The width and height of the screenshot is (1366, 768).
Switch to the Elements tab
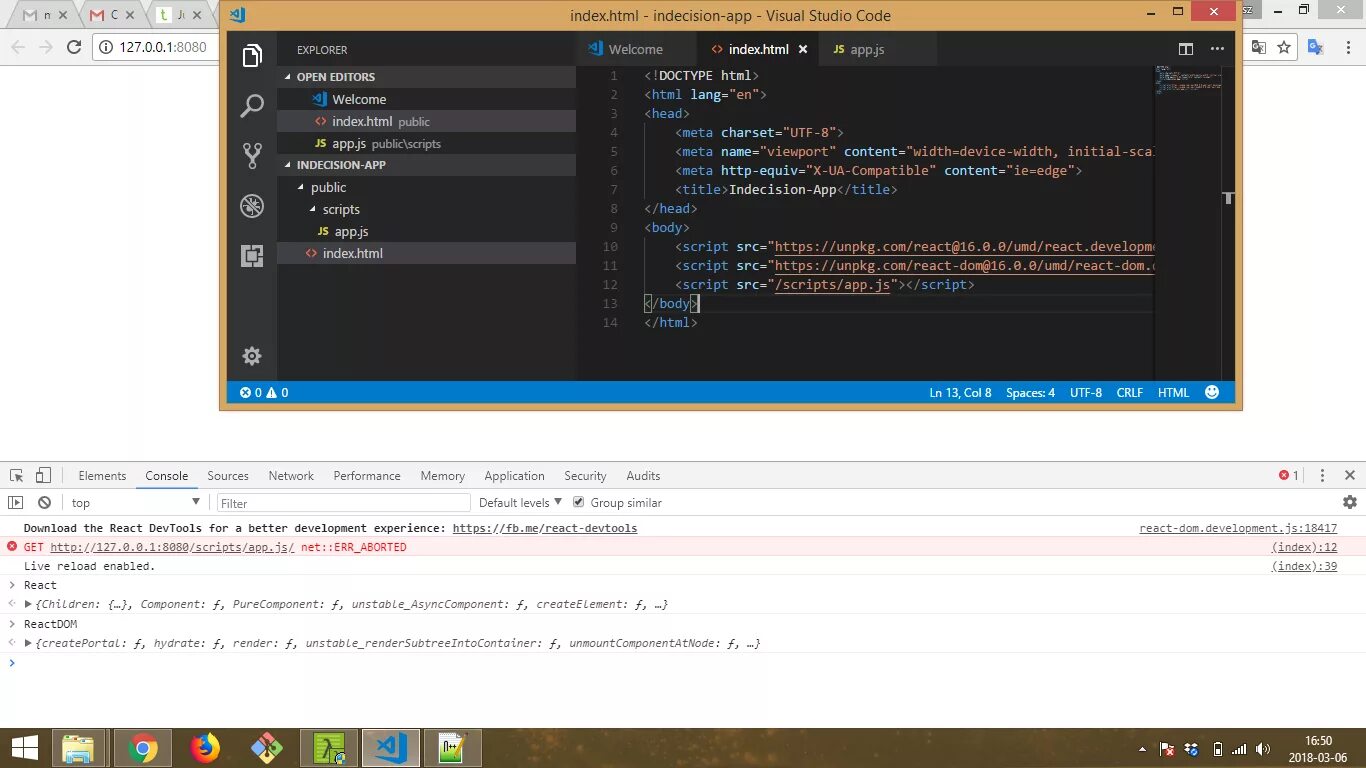coord(102,475)
